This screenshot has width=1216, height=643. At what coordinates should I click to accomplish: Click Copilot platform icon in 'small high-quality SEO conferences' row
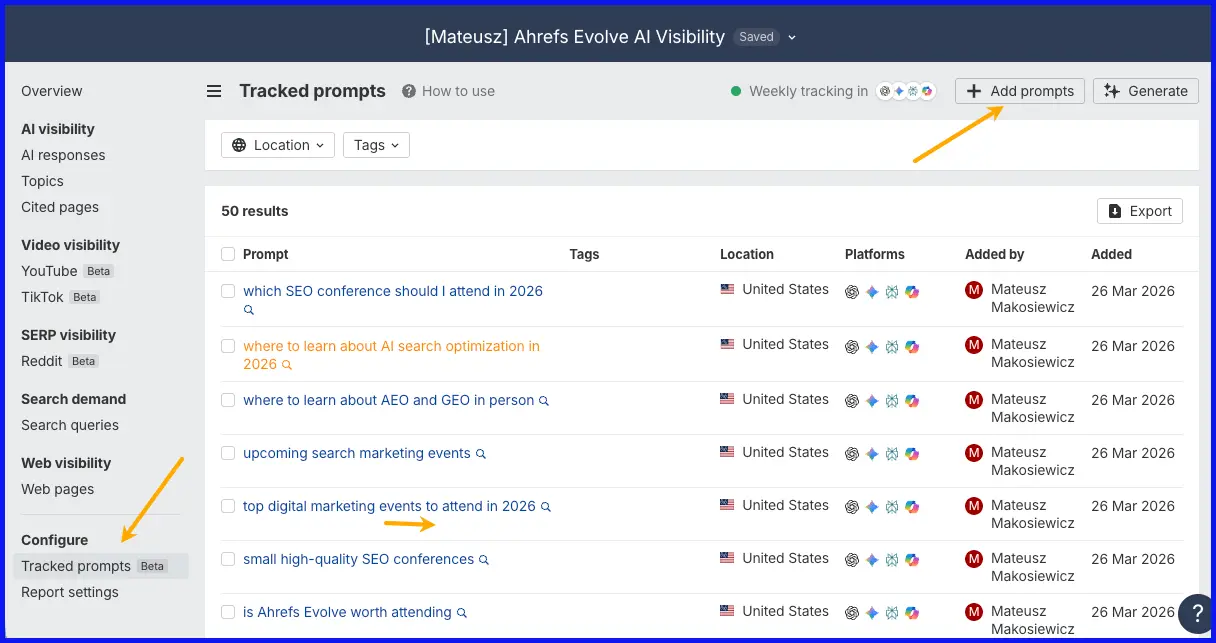(912, 560)
